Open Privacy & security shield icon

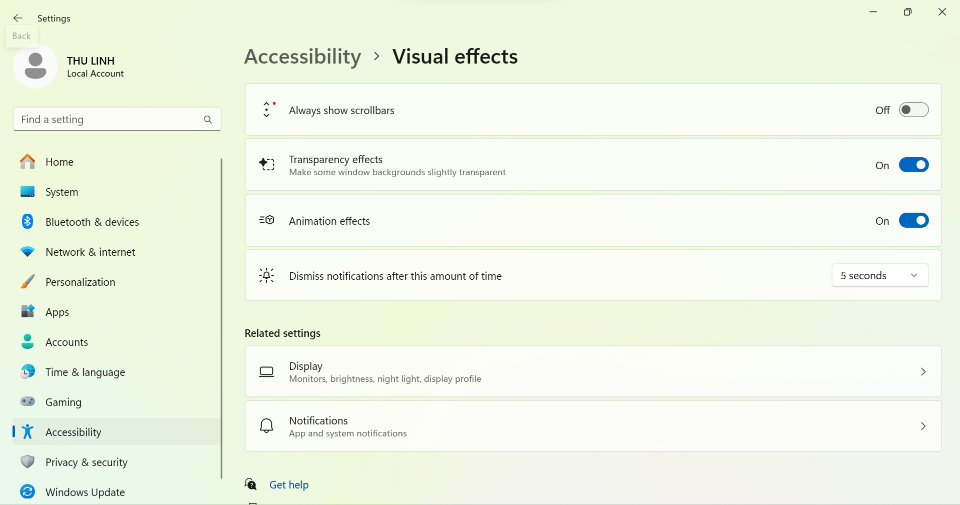click(x=27, y=462)
